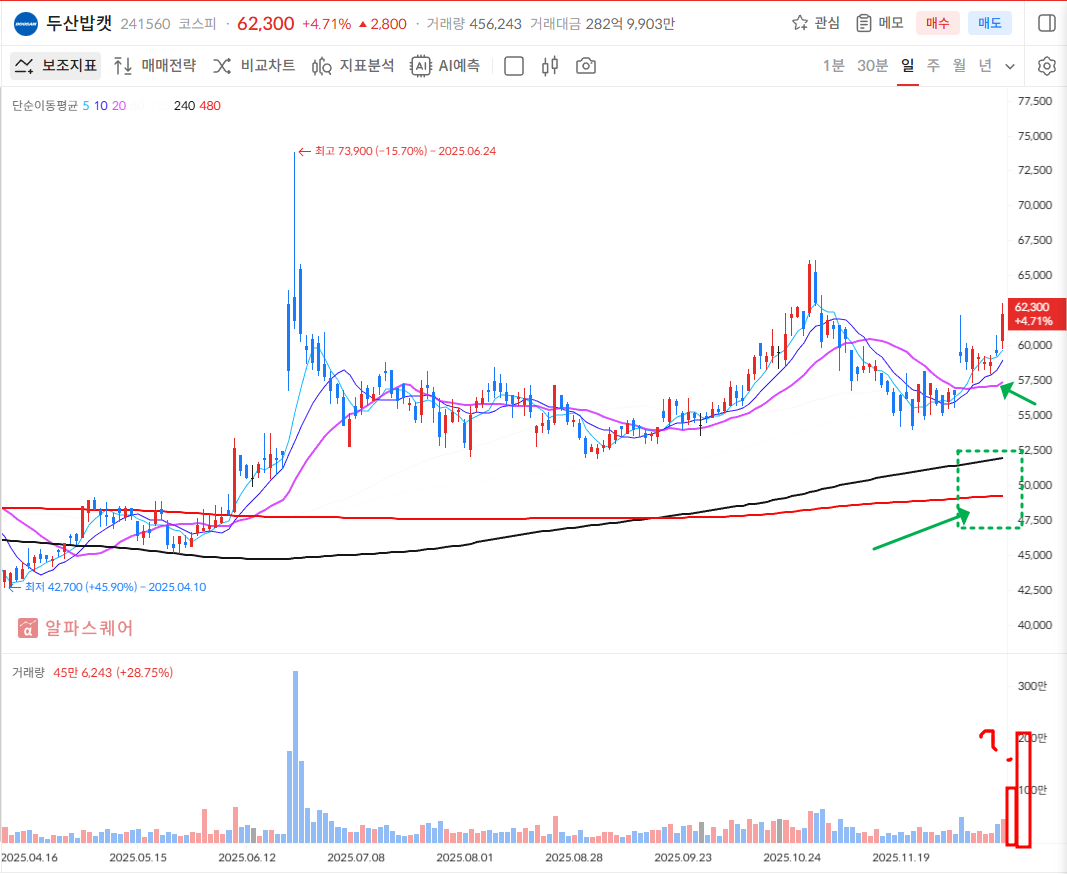The image size is (1067, 874).
Task: Expand the time interval dropdown chevron
Action: [x=1010, y=66]
